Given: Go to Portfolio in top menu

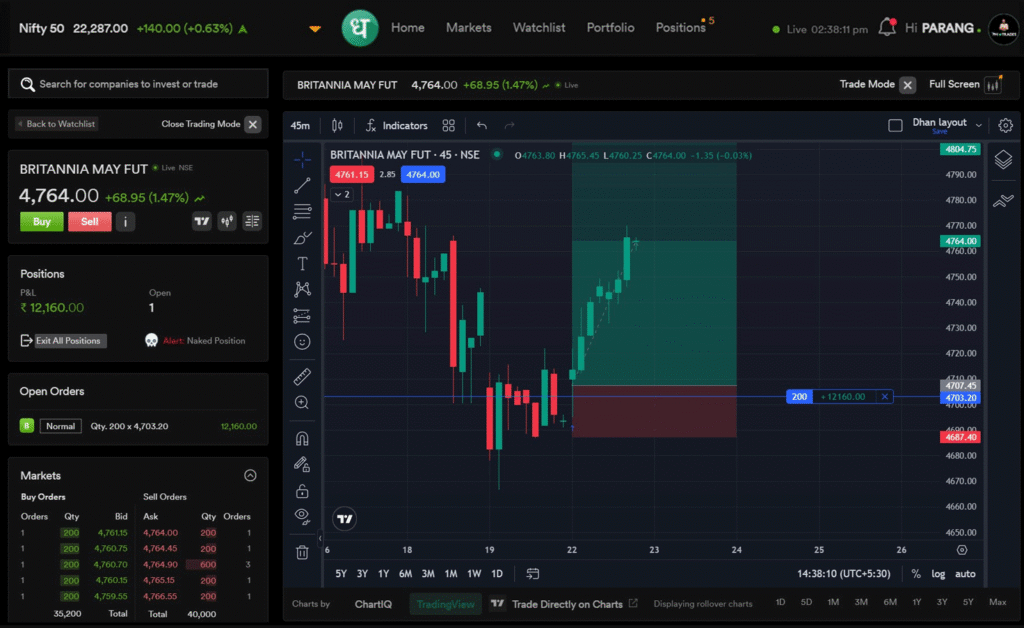Looking at the screenshot, I should click(x=610, y=28).
